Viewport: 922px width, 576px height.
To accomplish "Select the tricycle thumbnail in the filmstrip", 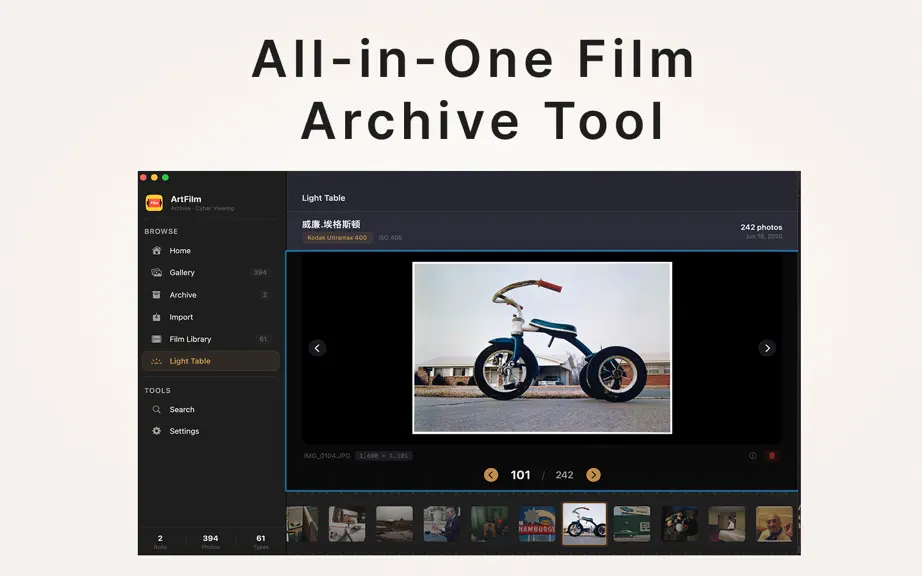I will [584, 524].
